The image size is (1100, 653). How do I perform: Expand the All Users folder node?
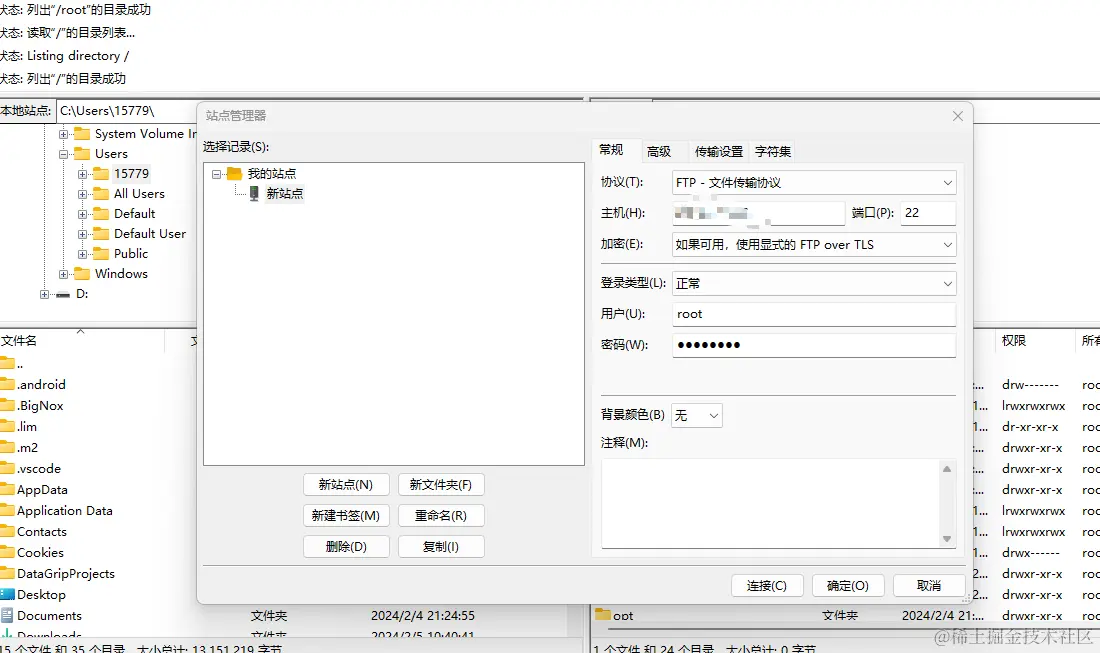click(x=83, y=194)
